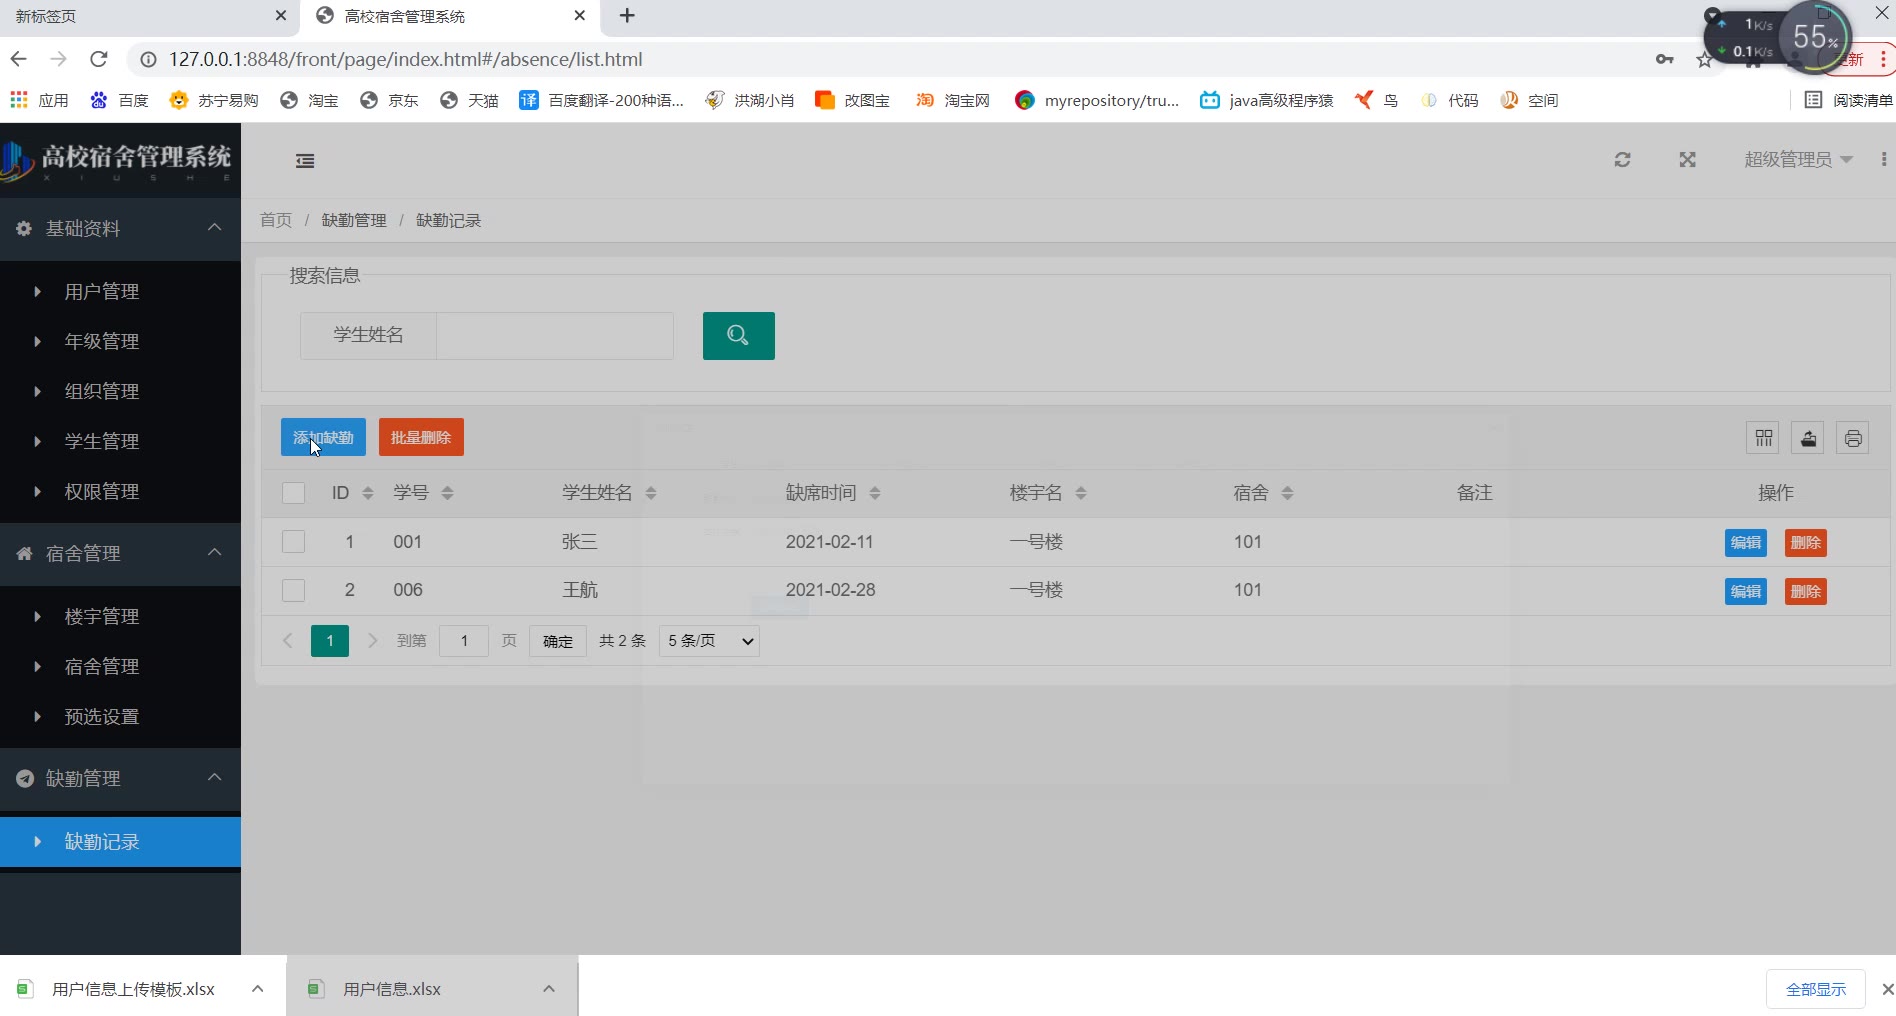This screenshot has height=1016, width=1896.
Task: Close the downloads bar
Action: [1887, 989]
